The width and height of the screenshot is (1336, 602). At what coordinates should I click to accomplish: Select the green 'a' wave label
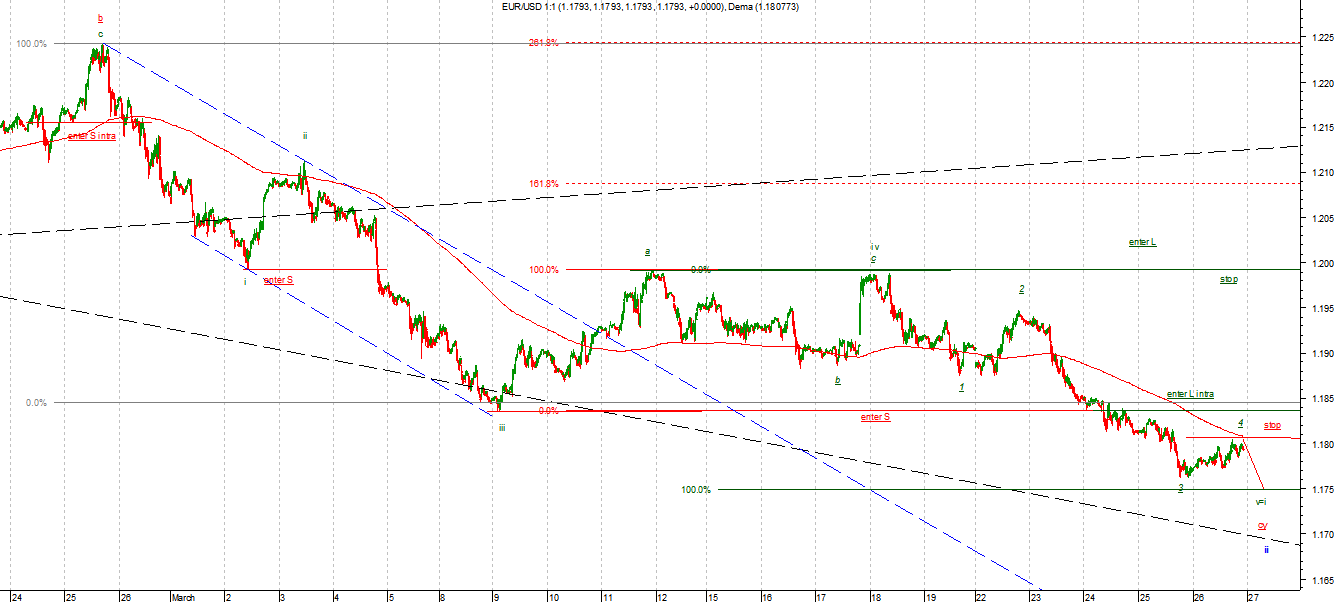pyautogui.click(x=648, y=251)
